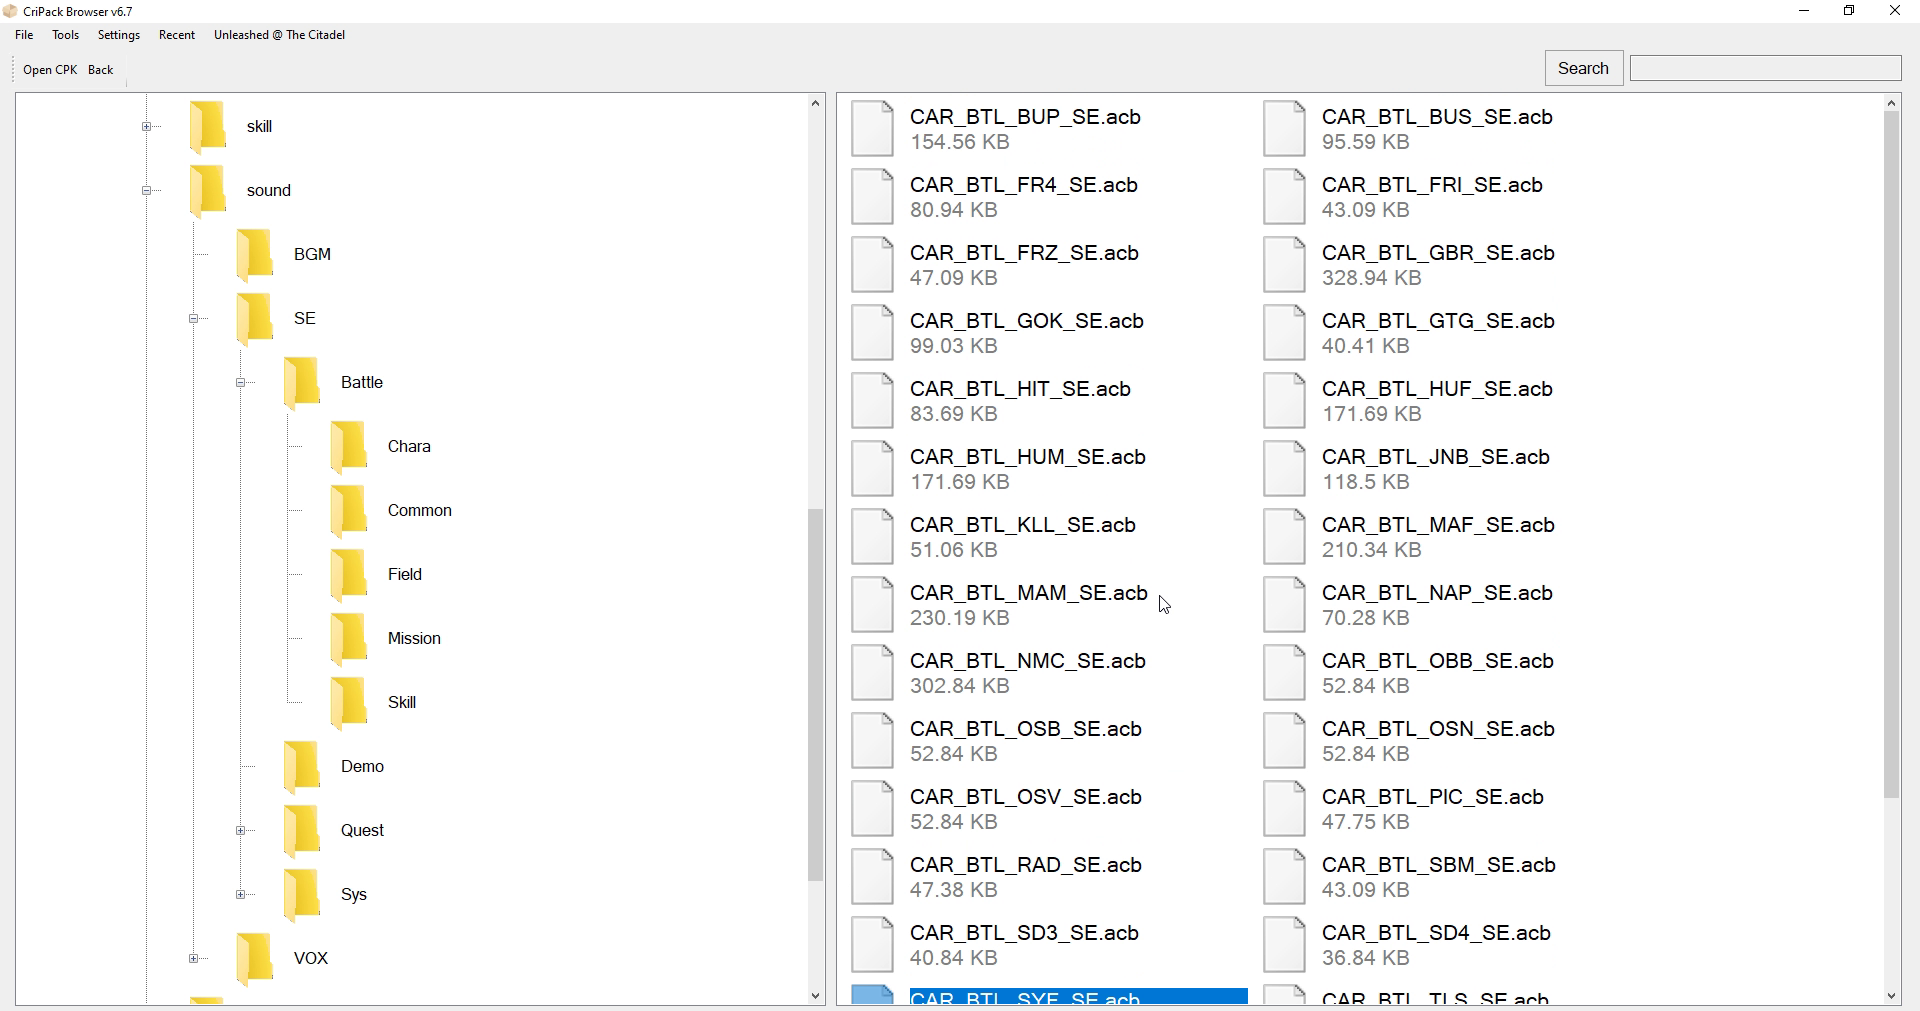The image size is (1920, 1011).
Task: Focus the search text field
Action: 1766,68
